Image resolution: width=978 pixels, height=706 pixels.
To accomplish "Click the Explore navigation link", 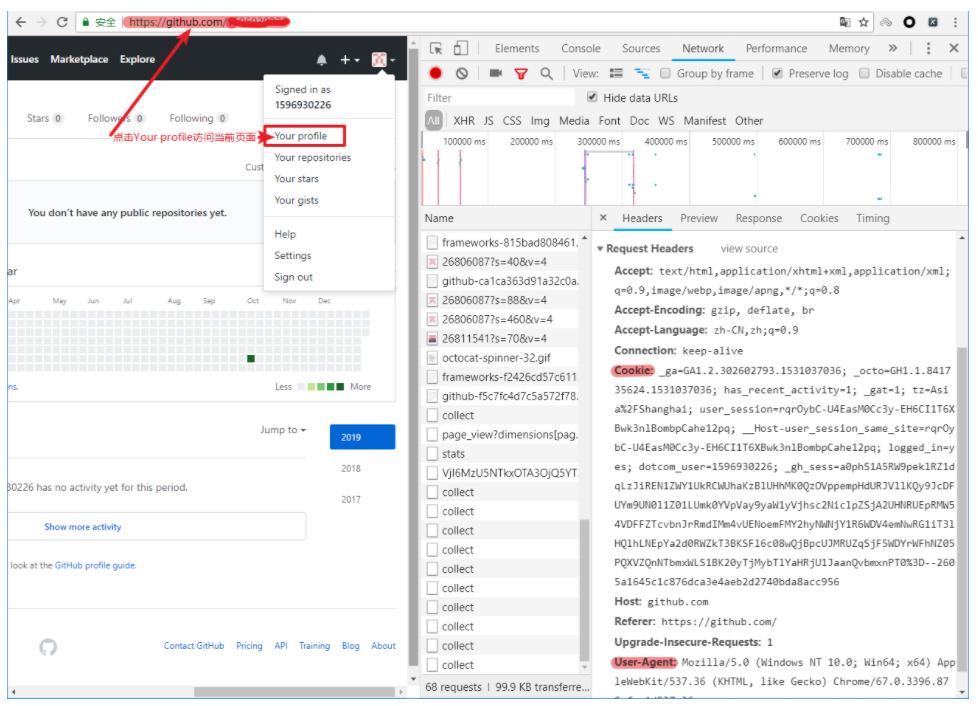I will [137, 59].
